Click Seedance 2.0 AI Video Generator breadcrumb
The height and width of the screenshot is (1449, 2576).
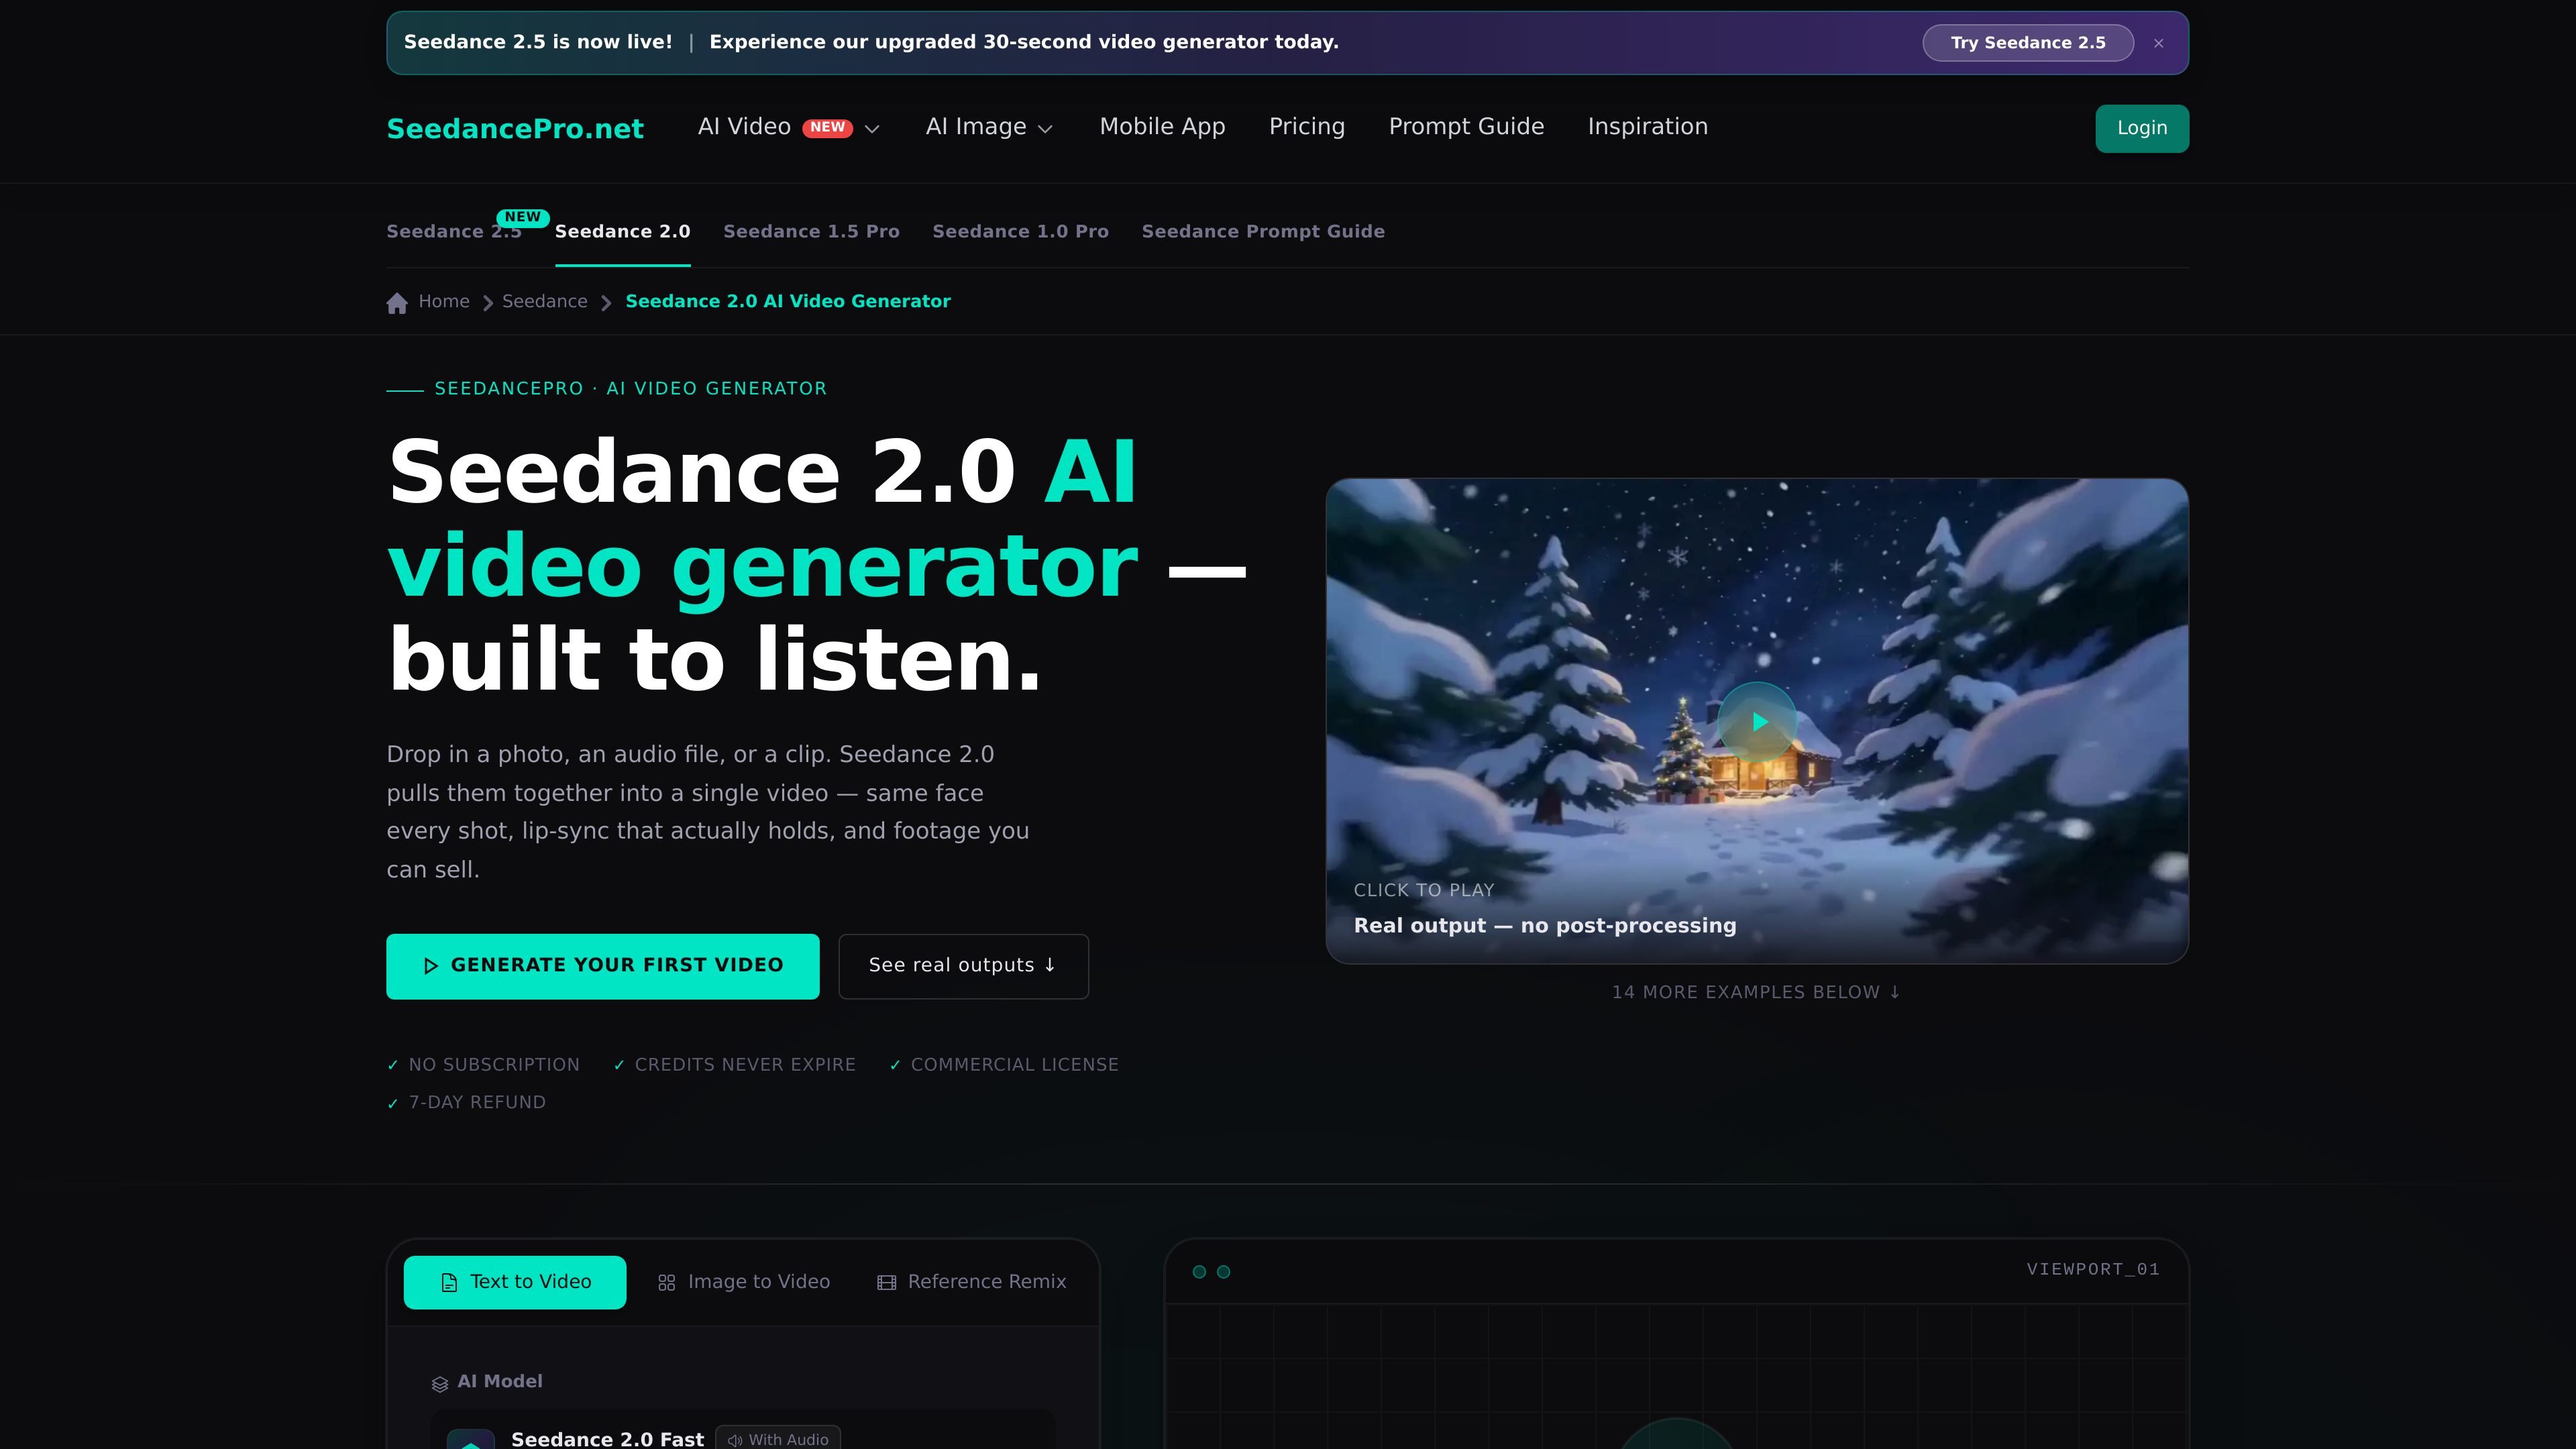(788, 301)
